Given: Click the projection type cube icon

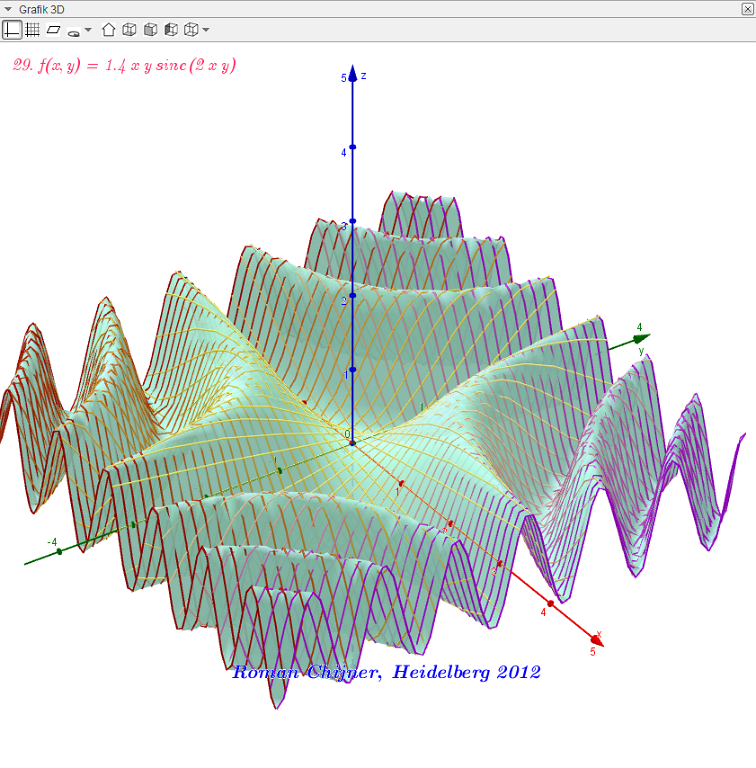Looking at the screenshot, I should point(191,30).
